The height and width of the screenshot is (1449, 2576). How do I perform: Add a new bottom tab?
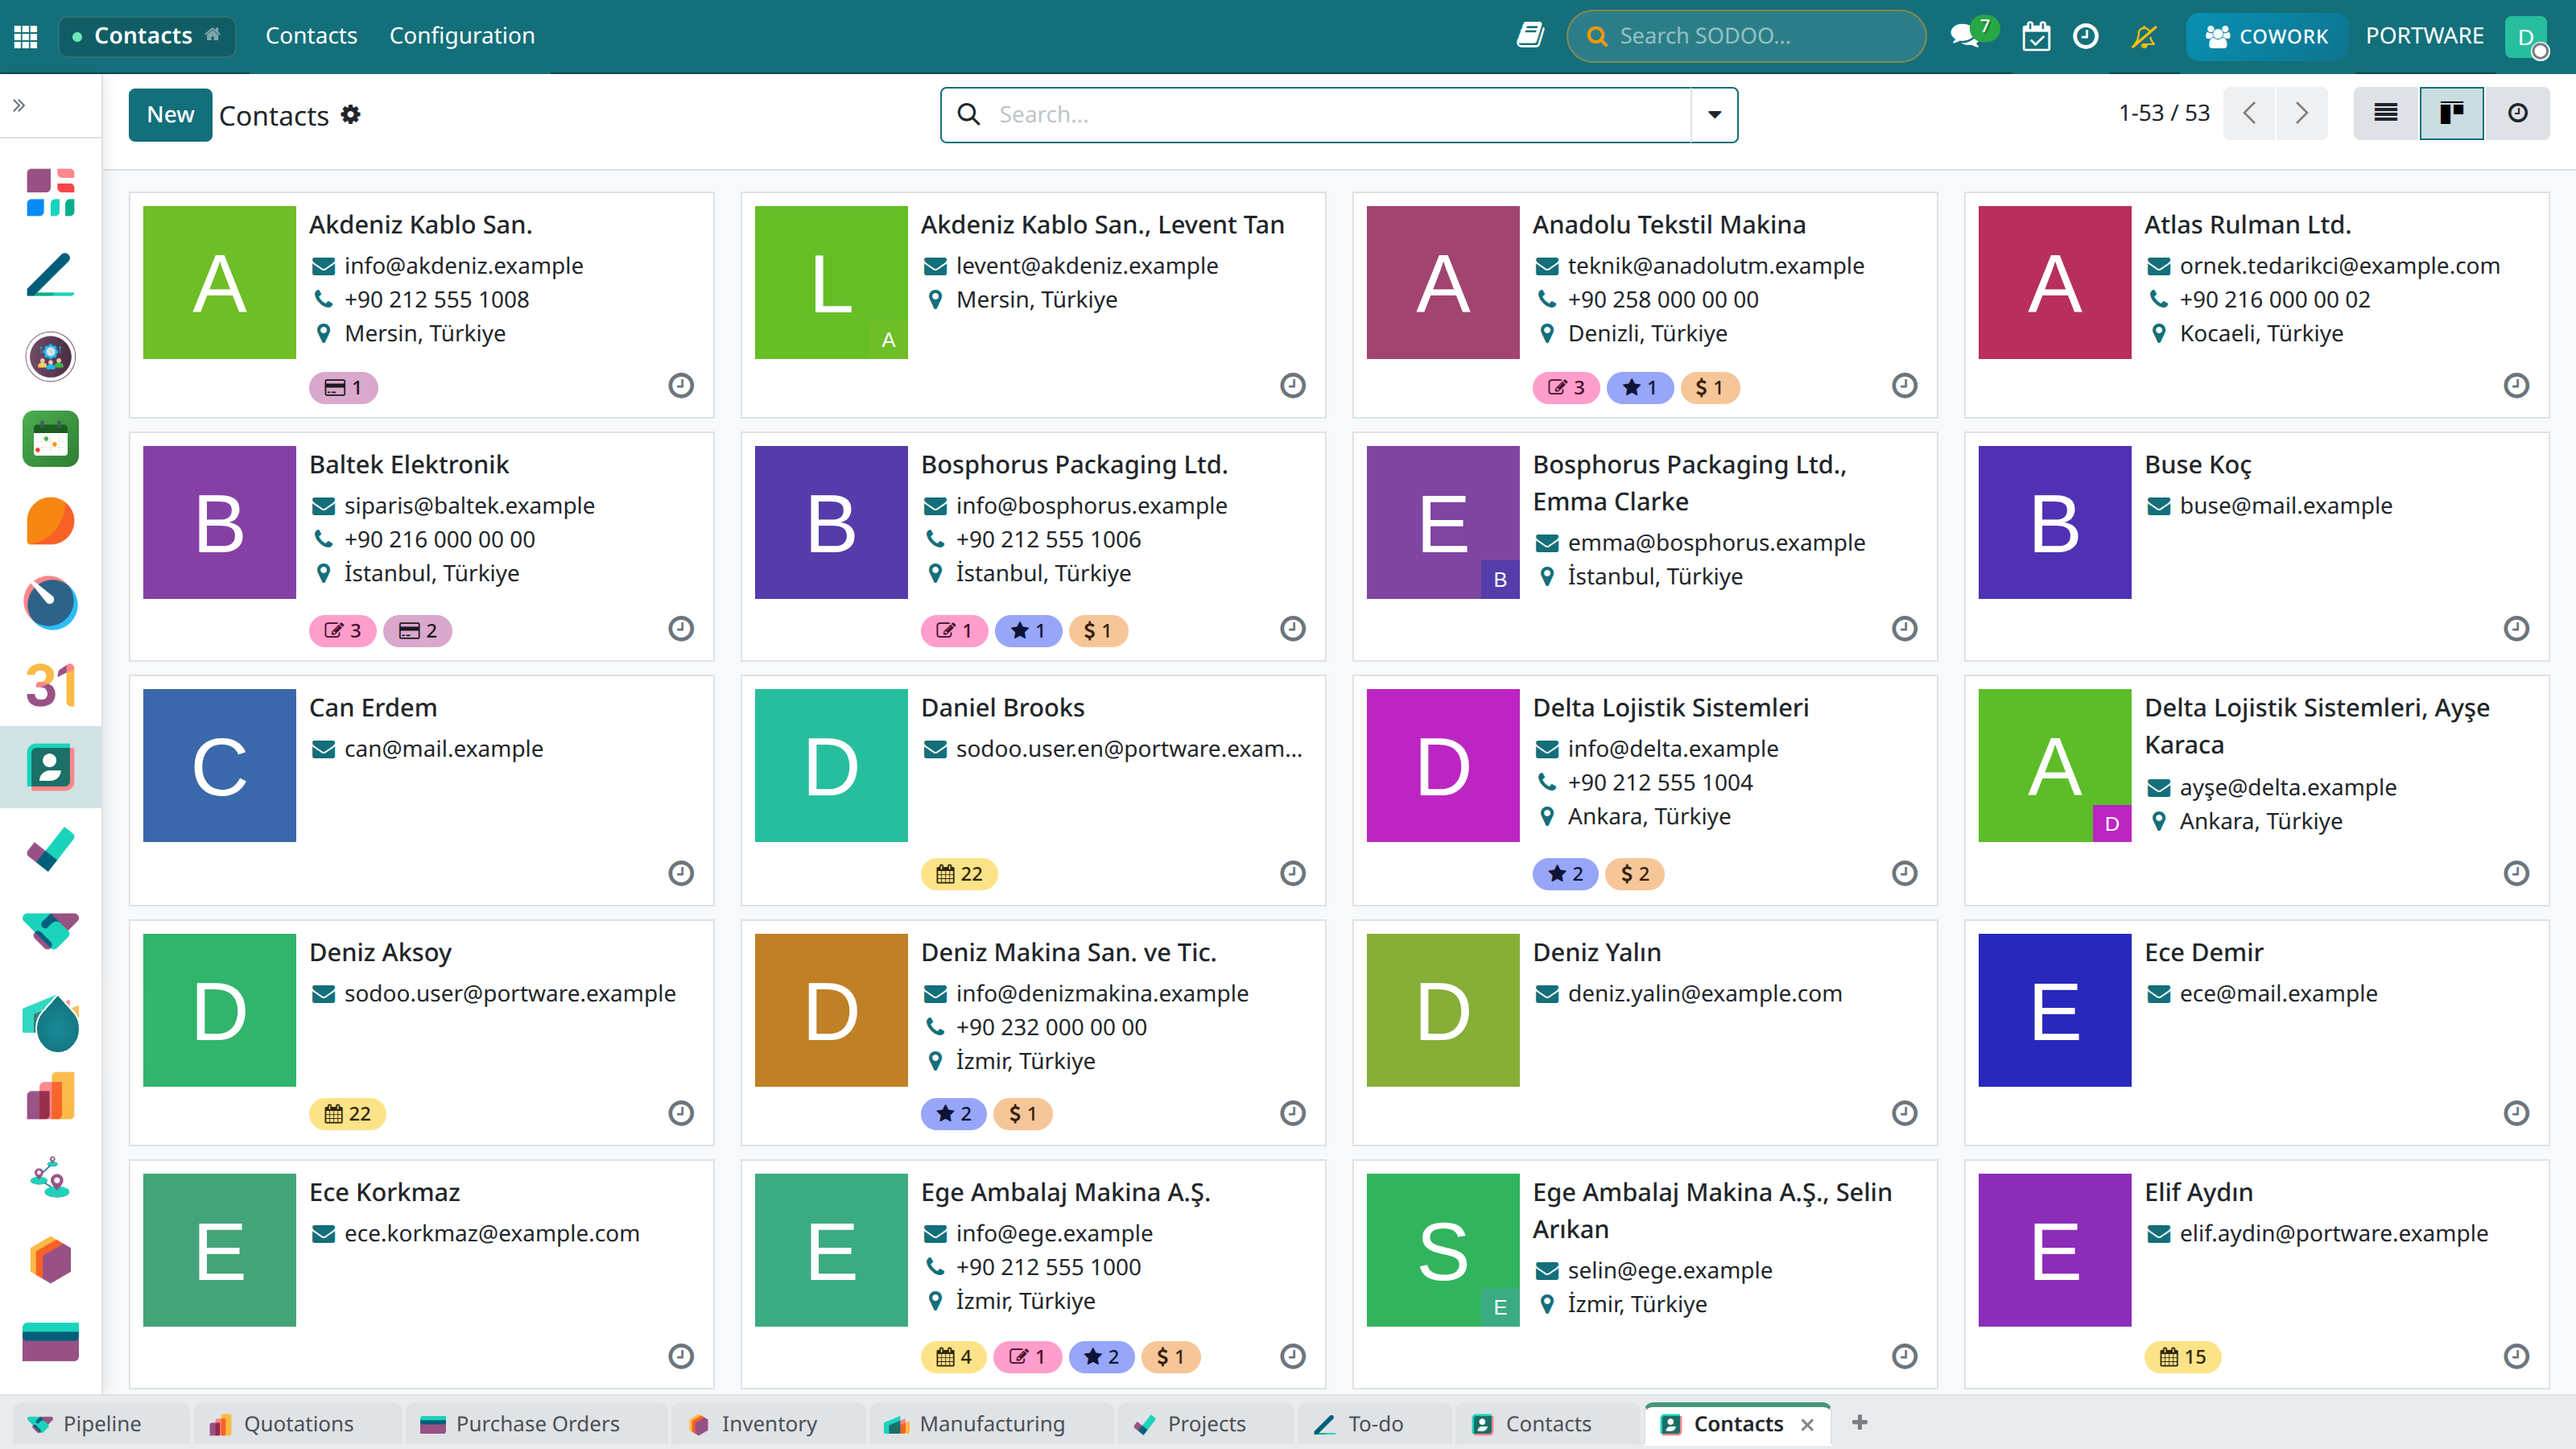click(1860, 1422)
